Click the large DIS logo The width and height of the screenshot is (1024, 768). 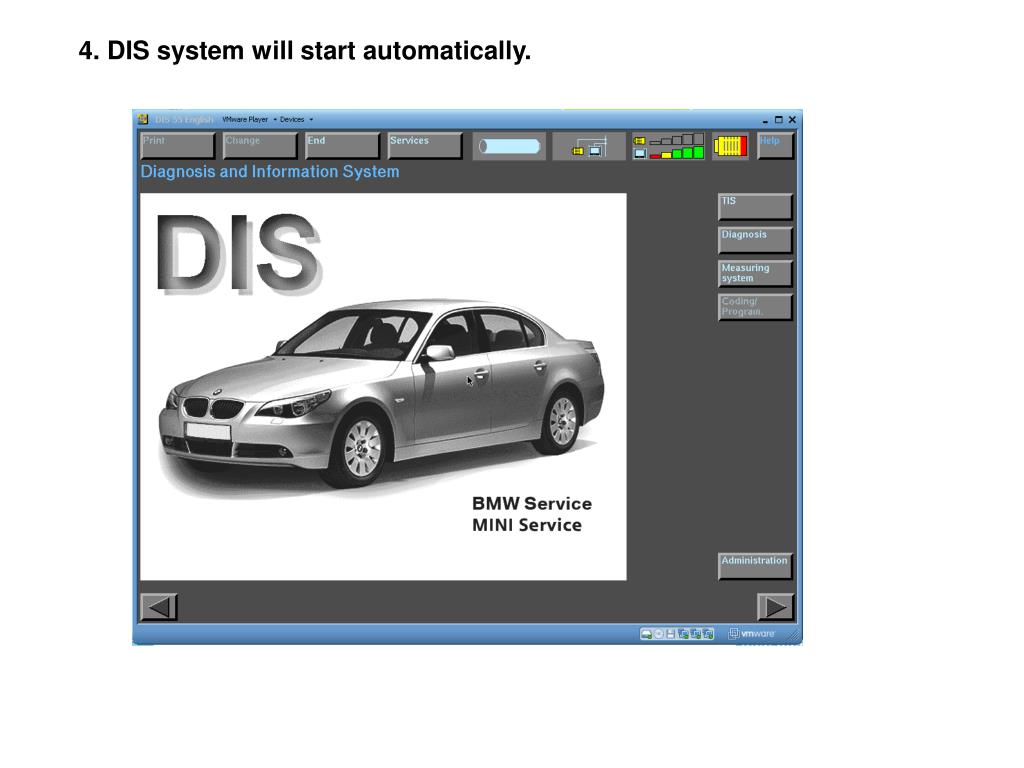coord(238,253)
